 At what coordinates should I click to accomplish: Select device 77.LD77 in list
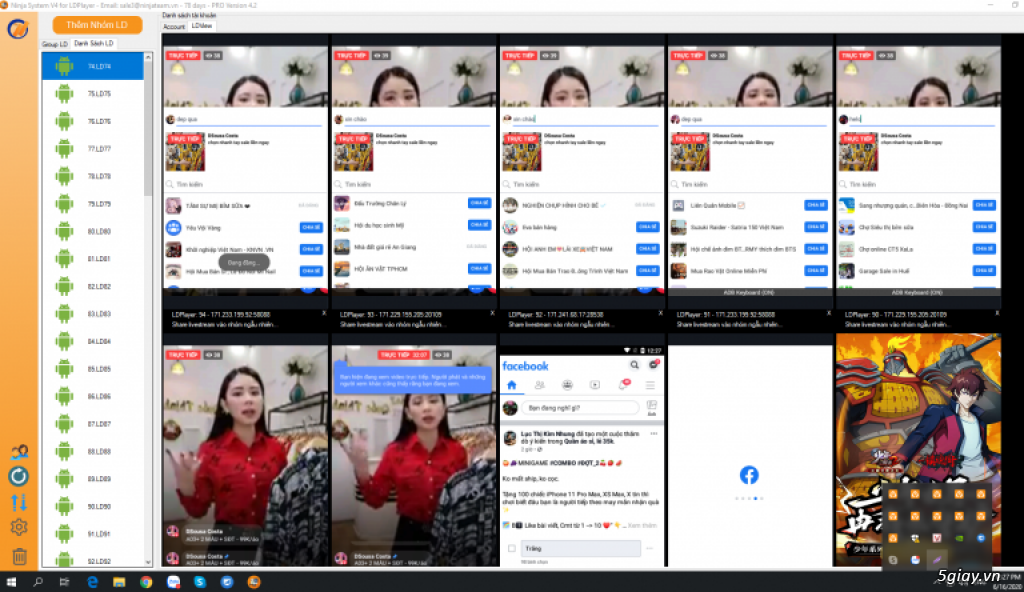[x=93, y=148]
